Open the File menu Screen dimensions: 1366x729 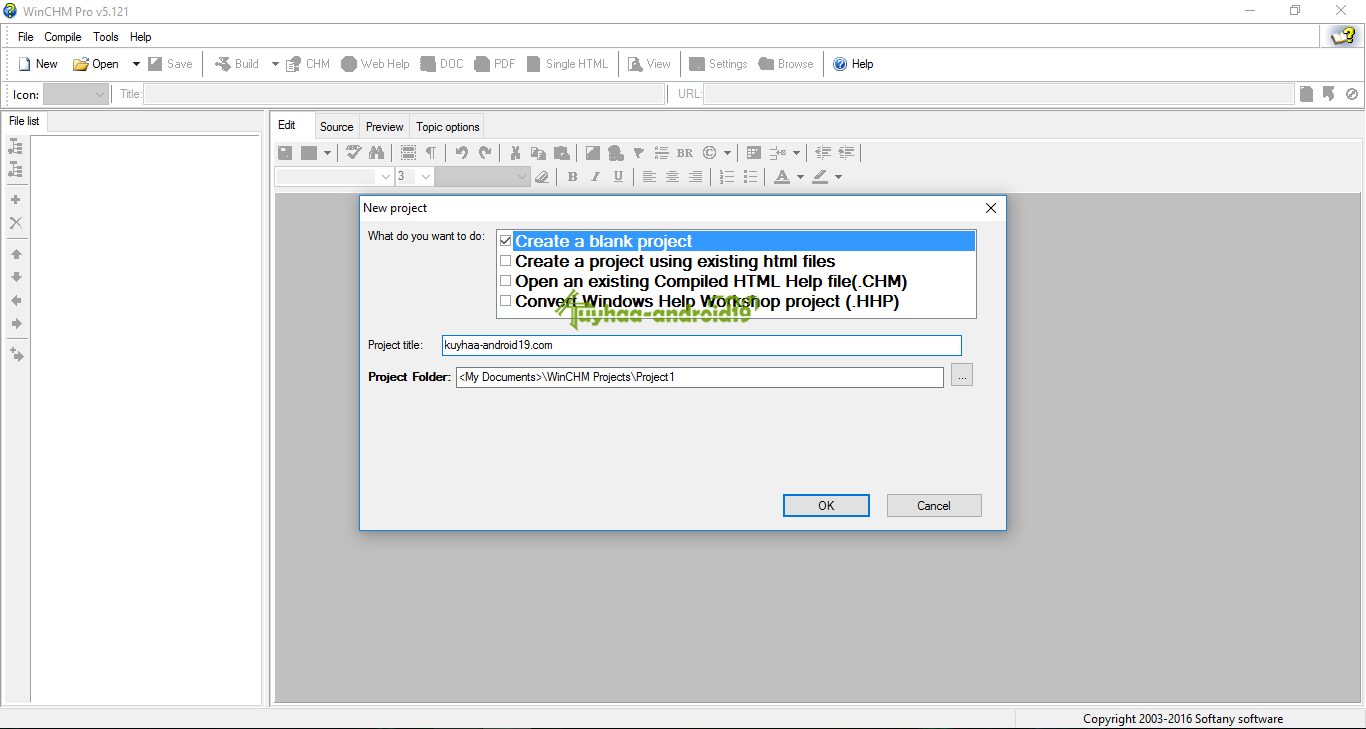[26, 37]
